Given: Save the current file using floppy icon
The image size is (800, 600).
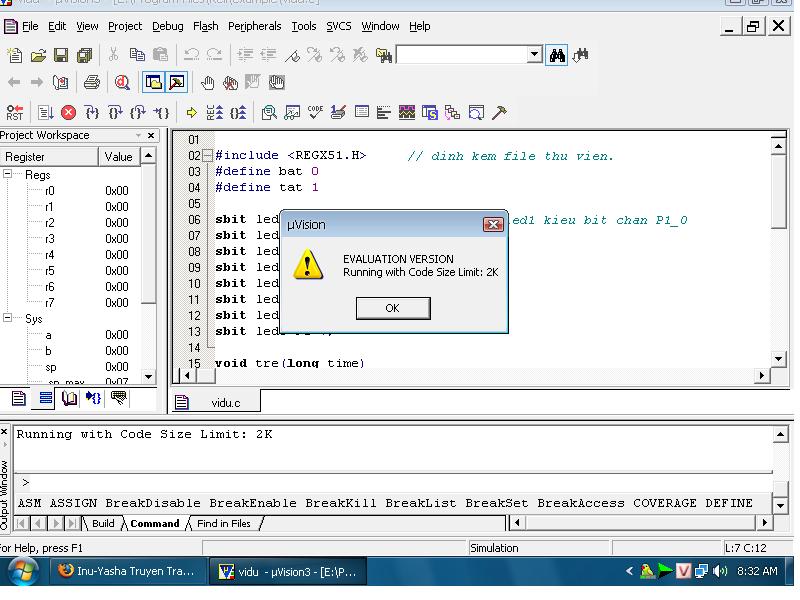Looking at the screenshot, I should point(61,55).
